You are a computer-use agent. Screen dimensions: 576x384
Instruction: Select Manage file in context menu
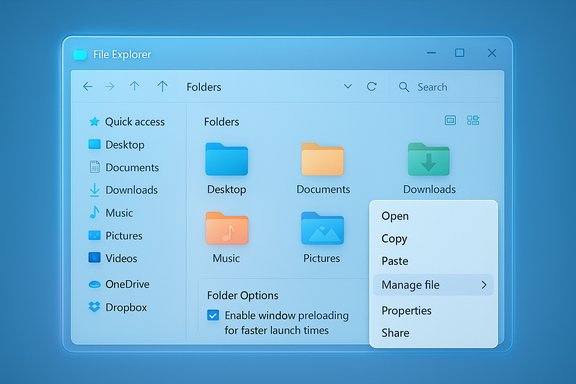coord(433,285)
